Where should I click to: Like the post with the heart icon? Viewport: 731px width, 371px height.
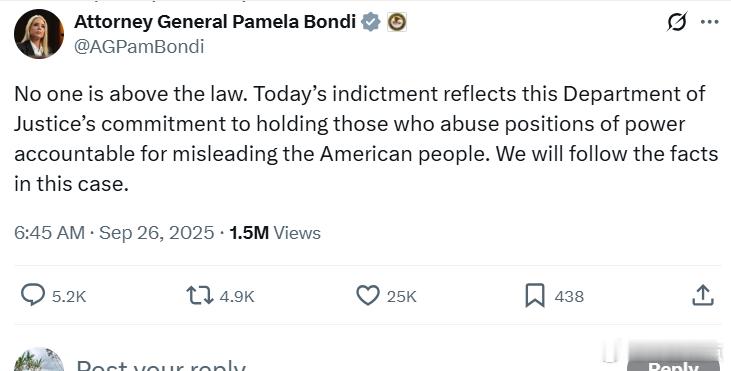coord(368,295)
